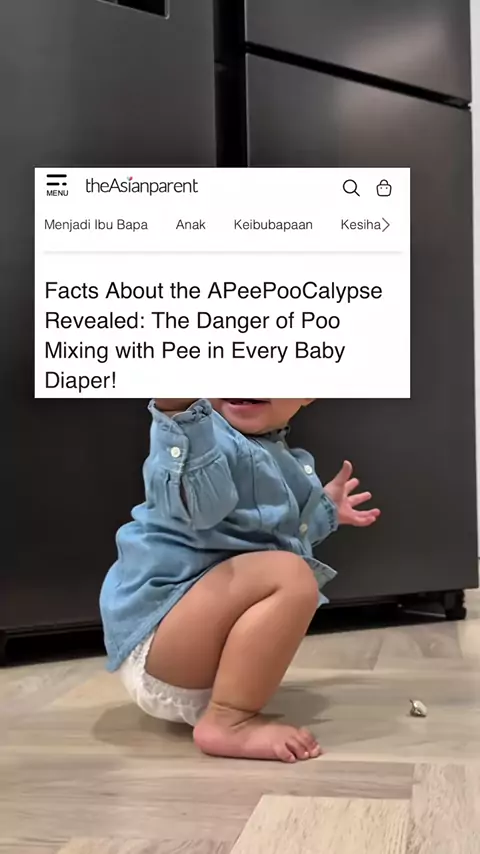Viewport: 480px width, 854px height.
Task: Tap the baby's bare foot on the floor
Action: tap(256, 734)
